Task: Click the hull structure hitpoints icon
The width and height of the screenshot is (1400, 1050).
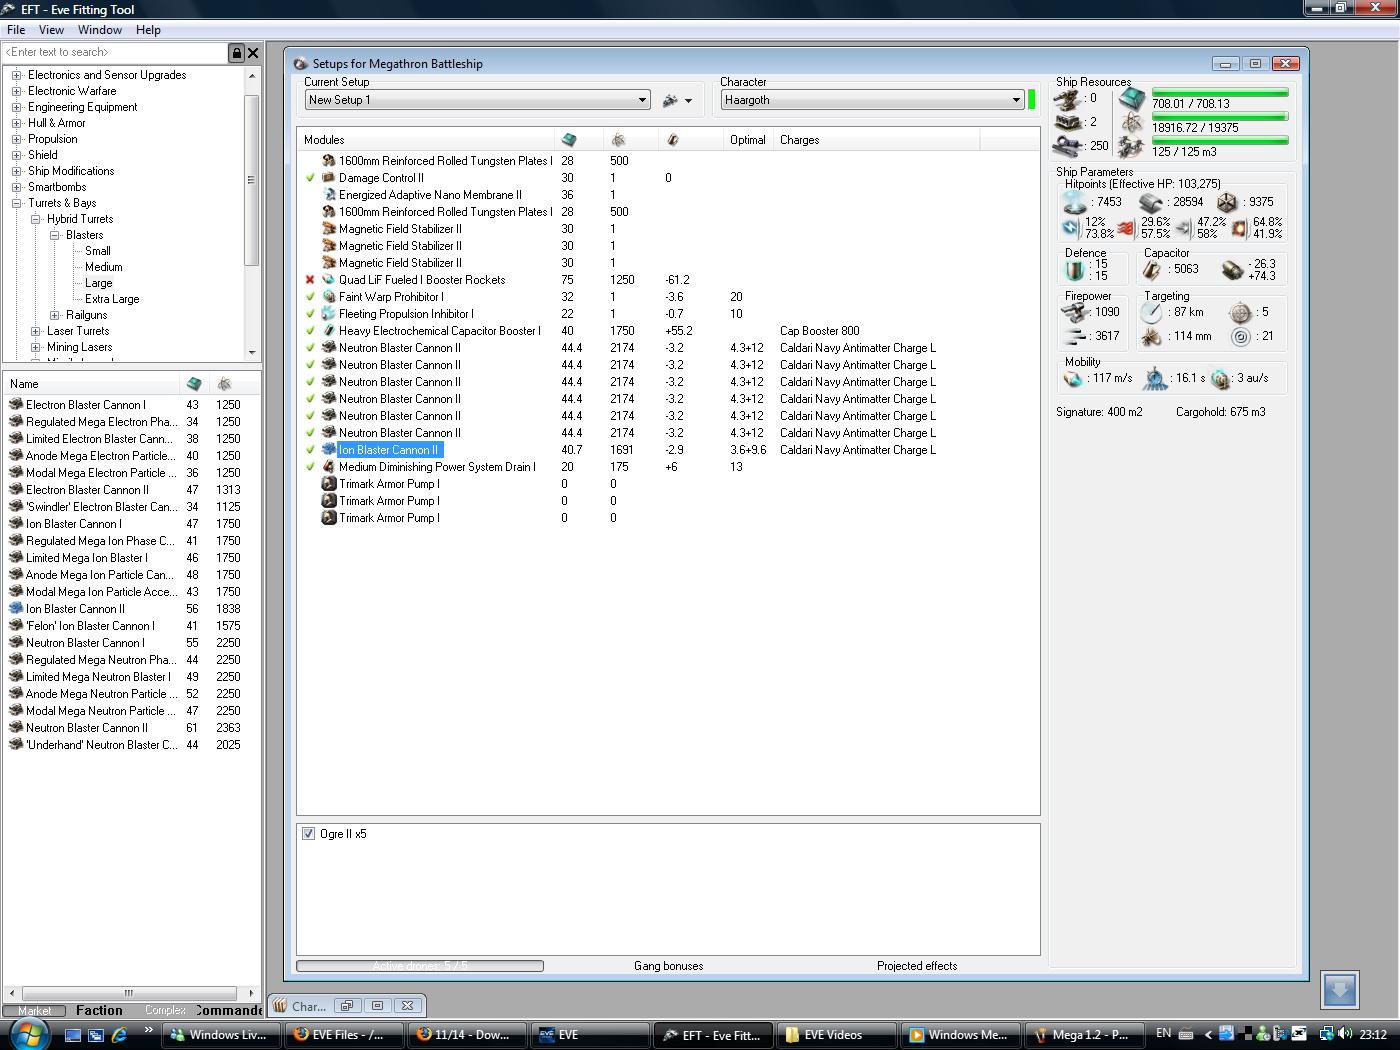Action: pyautogui.click(x=1227, y=202)
